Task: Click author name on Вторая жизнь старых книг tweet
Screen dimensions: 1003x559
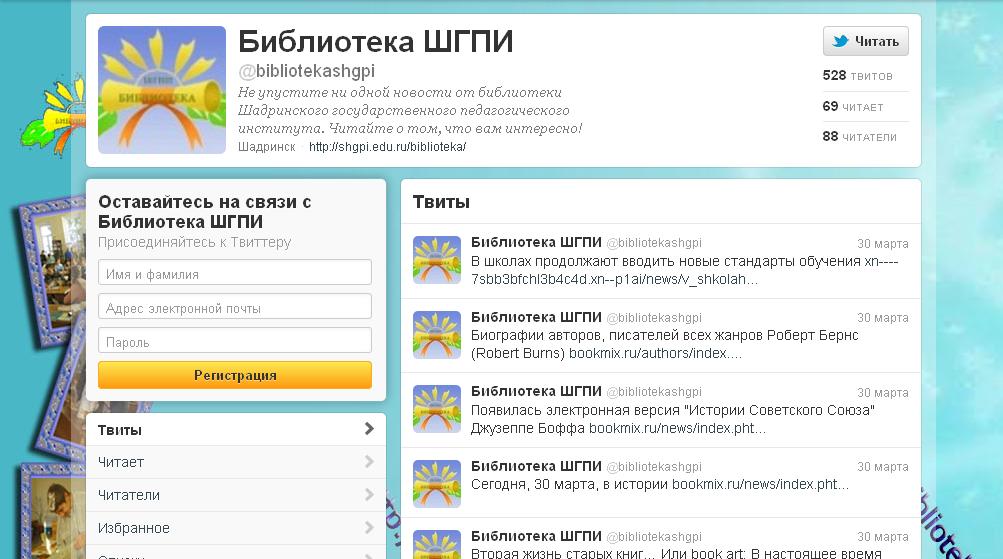Action: tap(536, 536)
